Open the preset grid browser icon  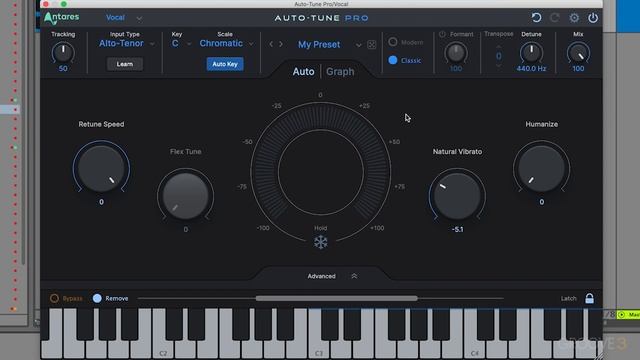pyautogui.click(x=371, y=45)
